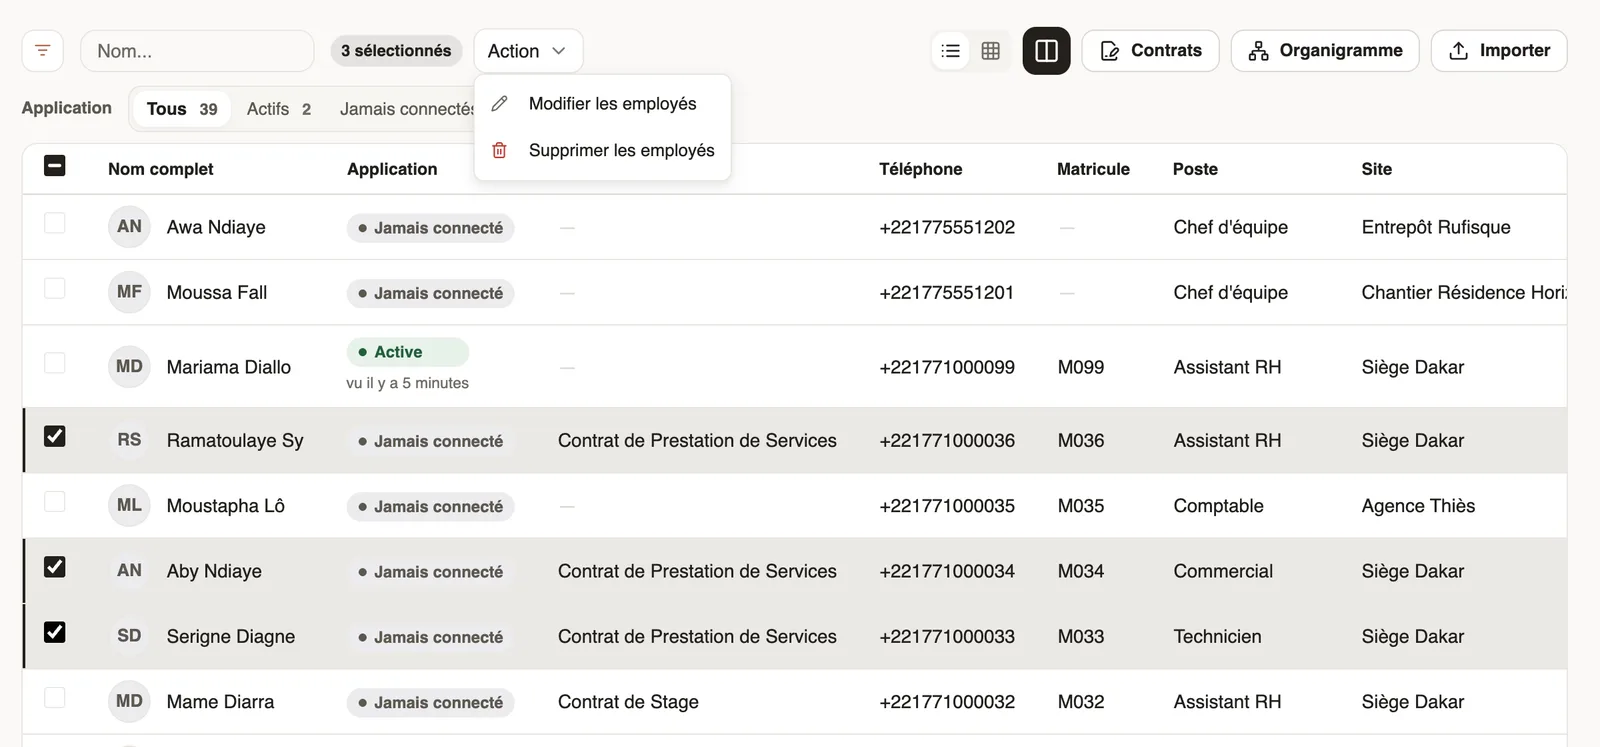This screenshot has height=747, width=1600.
Task: Choose Supprimer les employés
Action: [603, 150]
